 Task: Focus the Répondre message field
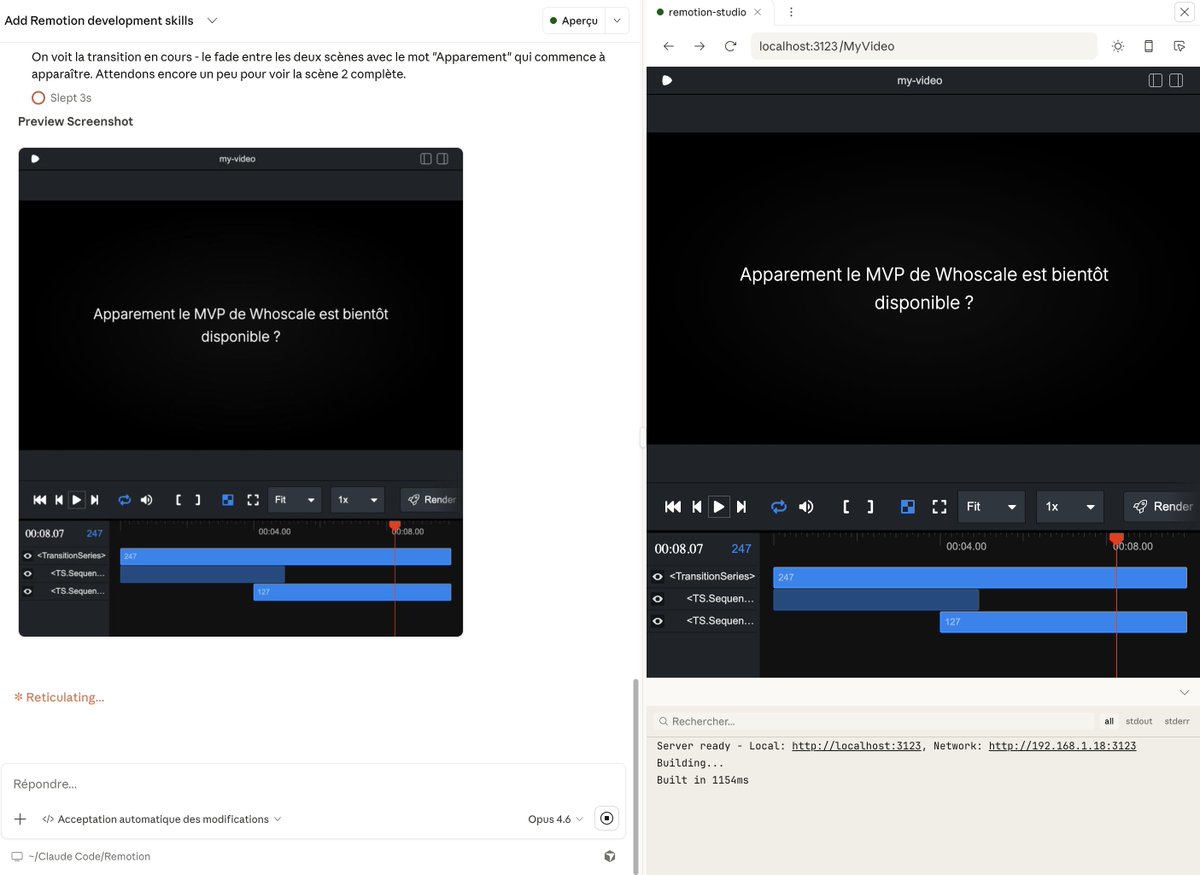[x=313, y=784]
